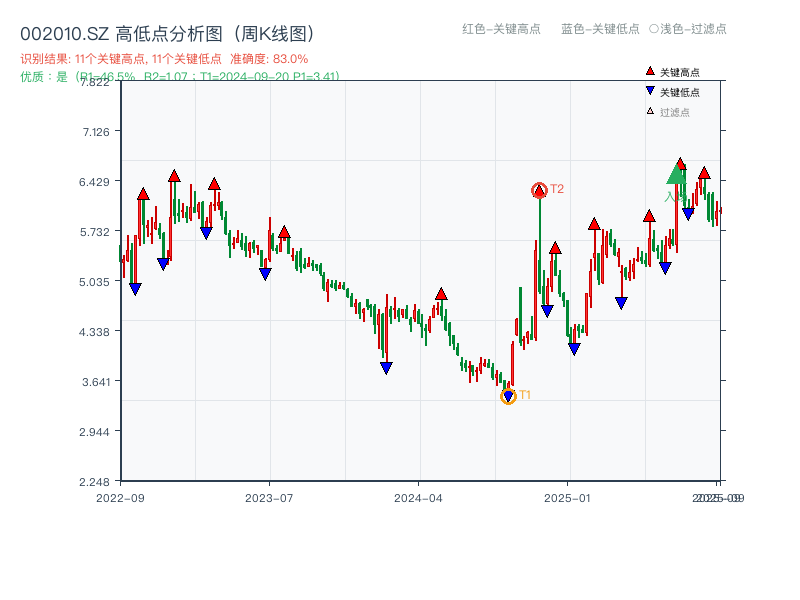Click the lowest blue triangle before 2024-04
The image size is (800, 600).
(x=385, y=368)
